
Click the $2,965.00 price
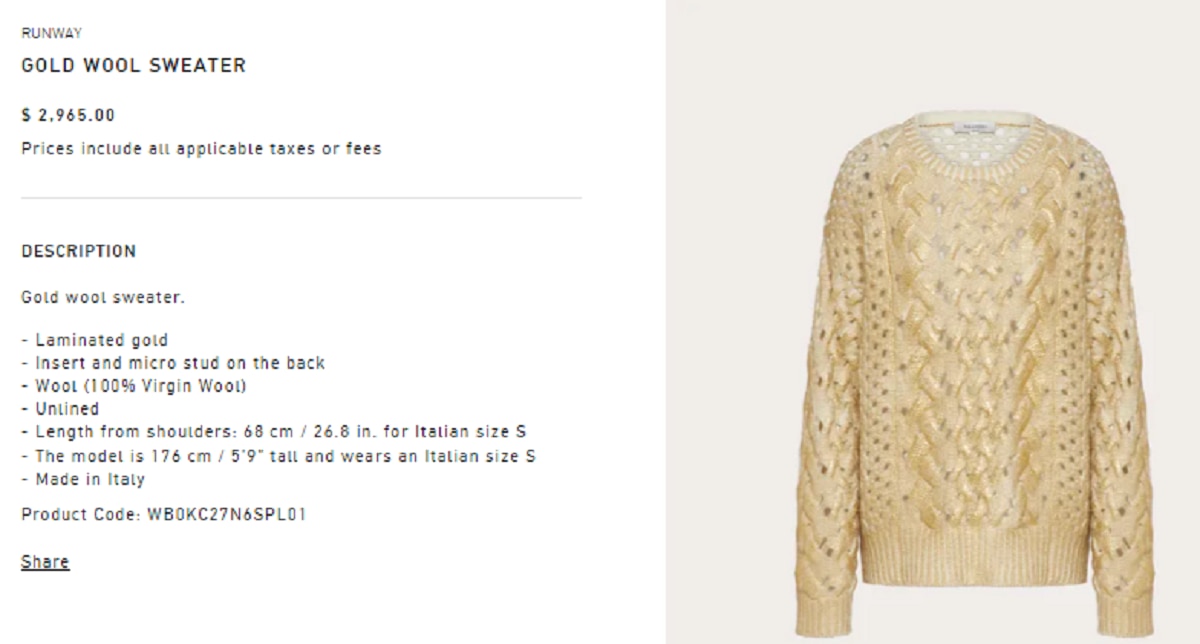(68, 115)
